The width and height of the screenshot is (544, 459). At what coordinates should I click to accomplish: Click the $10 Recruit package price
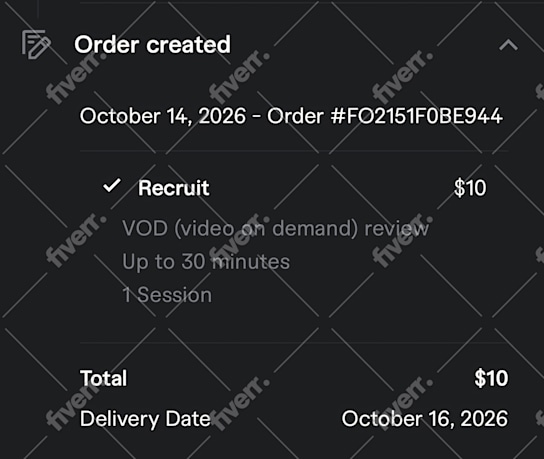click(470, 188)
